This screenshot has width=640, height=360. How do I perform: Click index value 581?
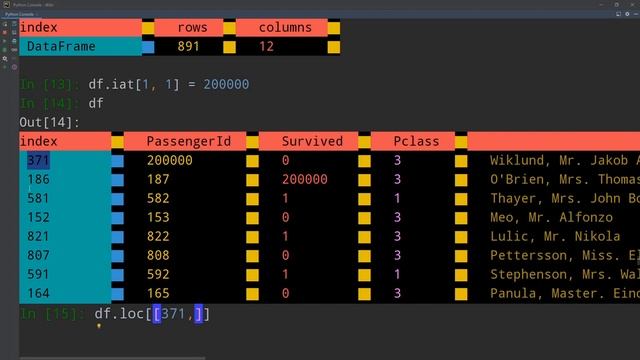point(38,198)
